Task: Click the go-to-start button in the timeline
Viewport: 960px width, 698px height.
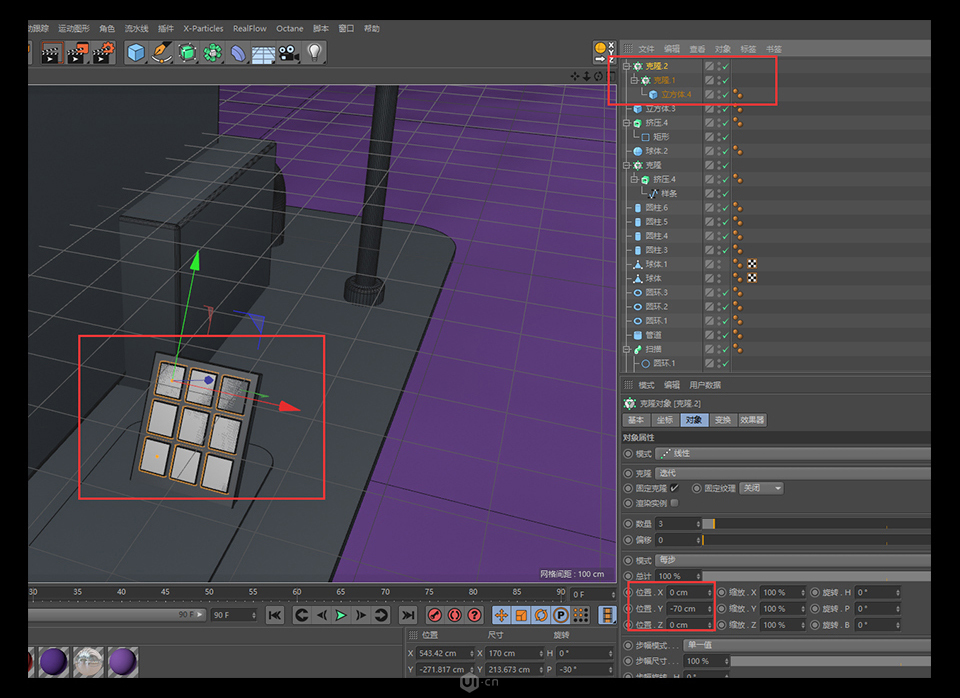Action: [x=275, y=615]
